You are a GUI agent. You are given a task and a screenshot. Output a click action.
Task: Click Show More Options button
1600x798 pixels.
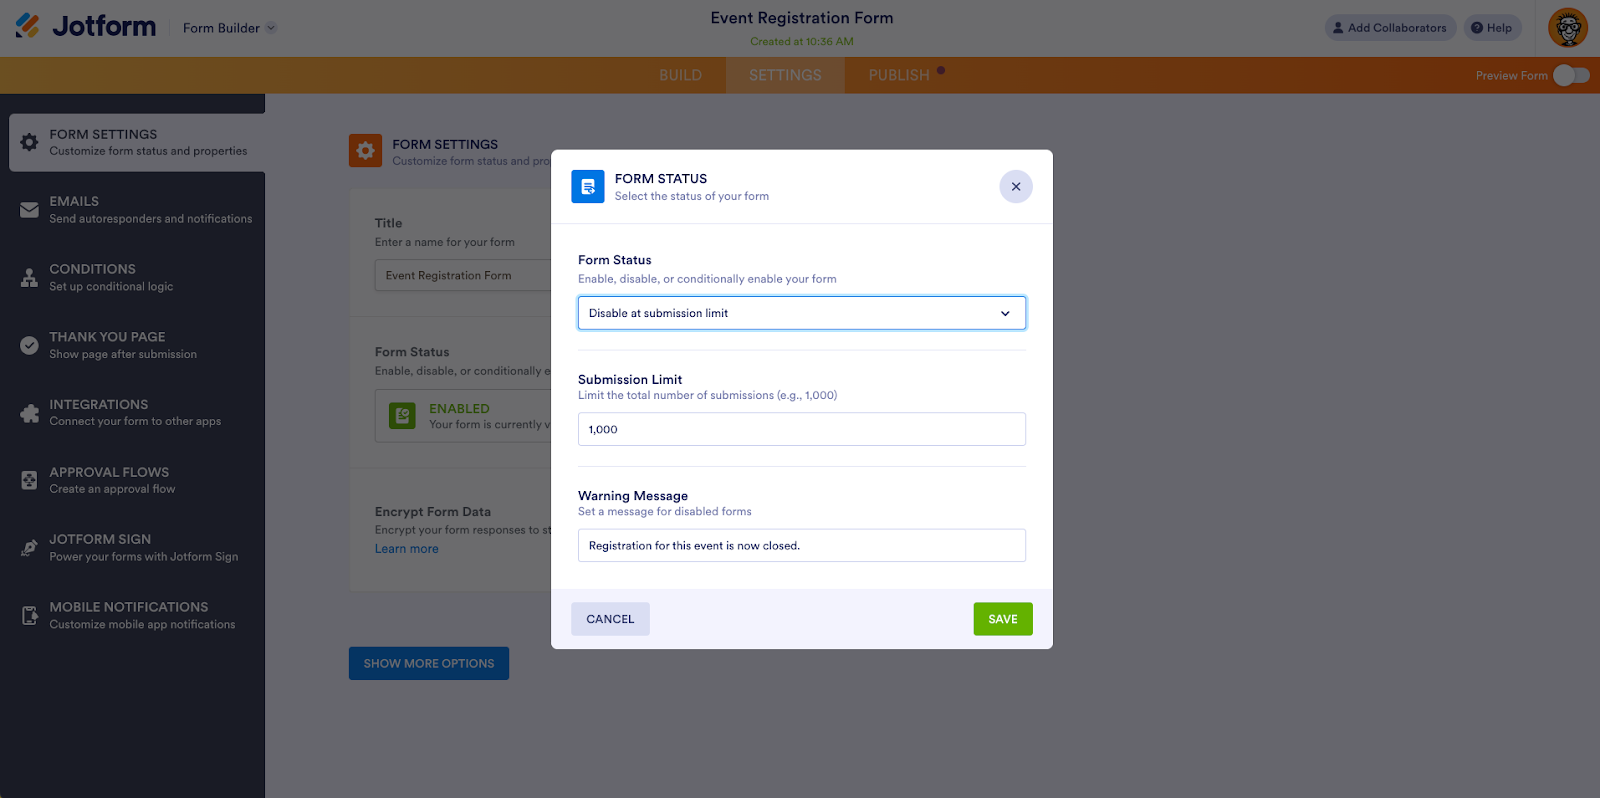tap(429, 663)
